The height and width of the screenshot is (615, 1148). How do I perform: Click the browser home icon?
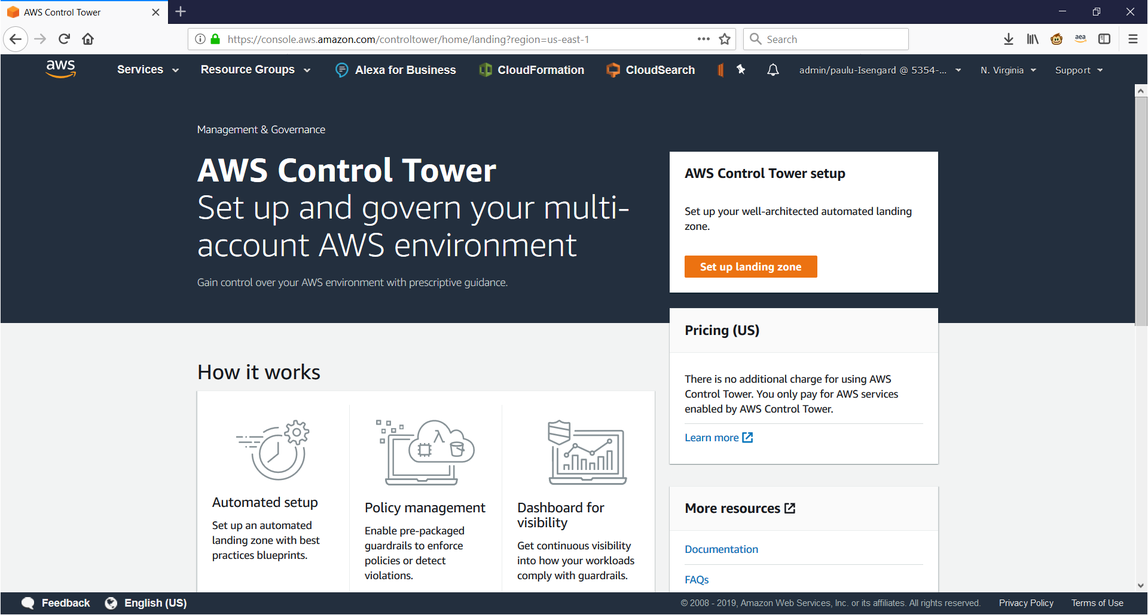coord(88,39)
